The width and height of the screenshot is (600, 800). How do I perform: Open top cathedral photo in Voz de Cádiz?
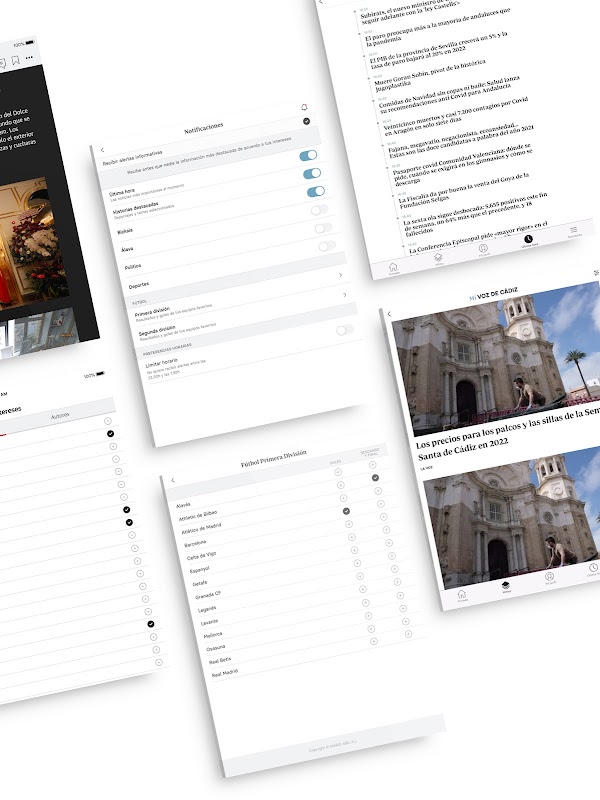[495, 361]
